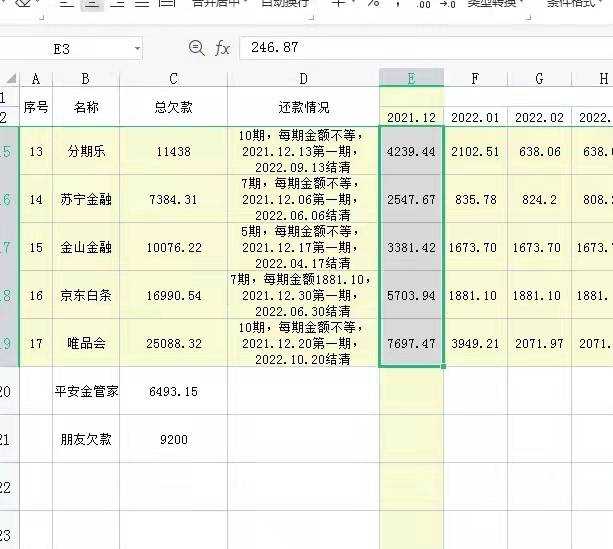Click the 3949.21 cell
613x549 pixels.
(475, 343)
